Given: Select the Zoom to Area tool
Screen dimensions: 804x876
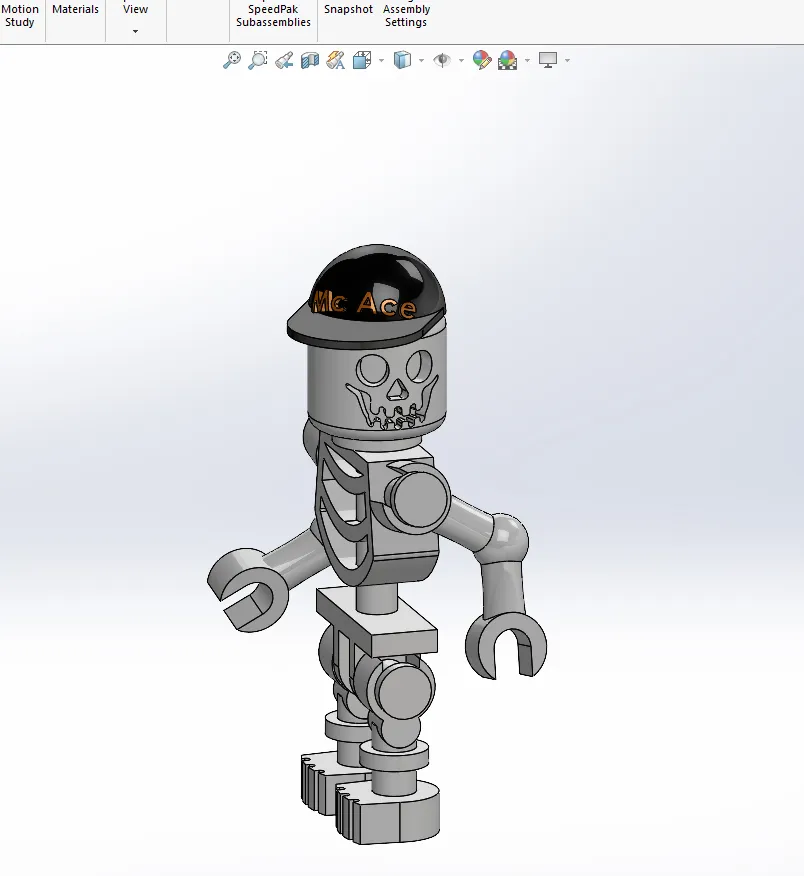Looking at the screenshot, I should 258,60.
